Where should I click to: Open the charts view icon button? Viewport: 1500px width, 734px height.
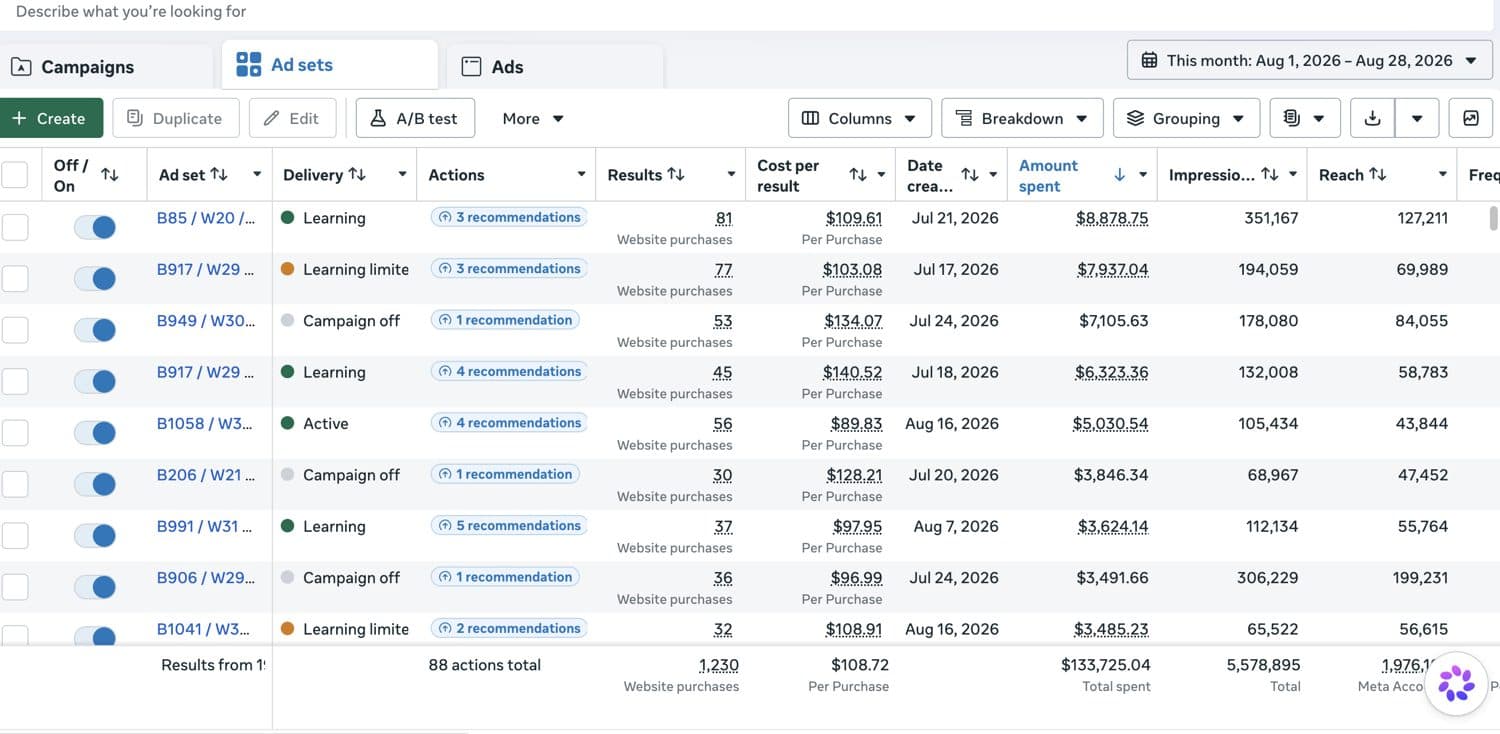[1470, 118]
